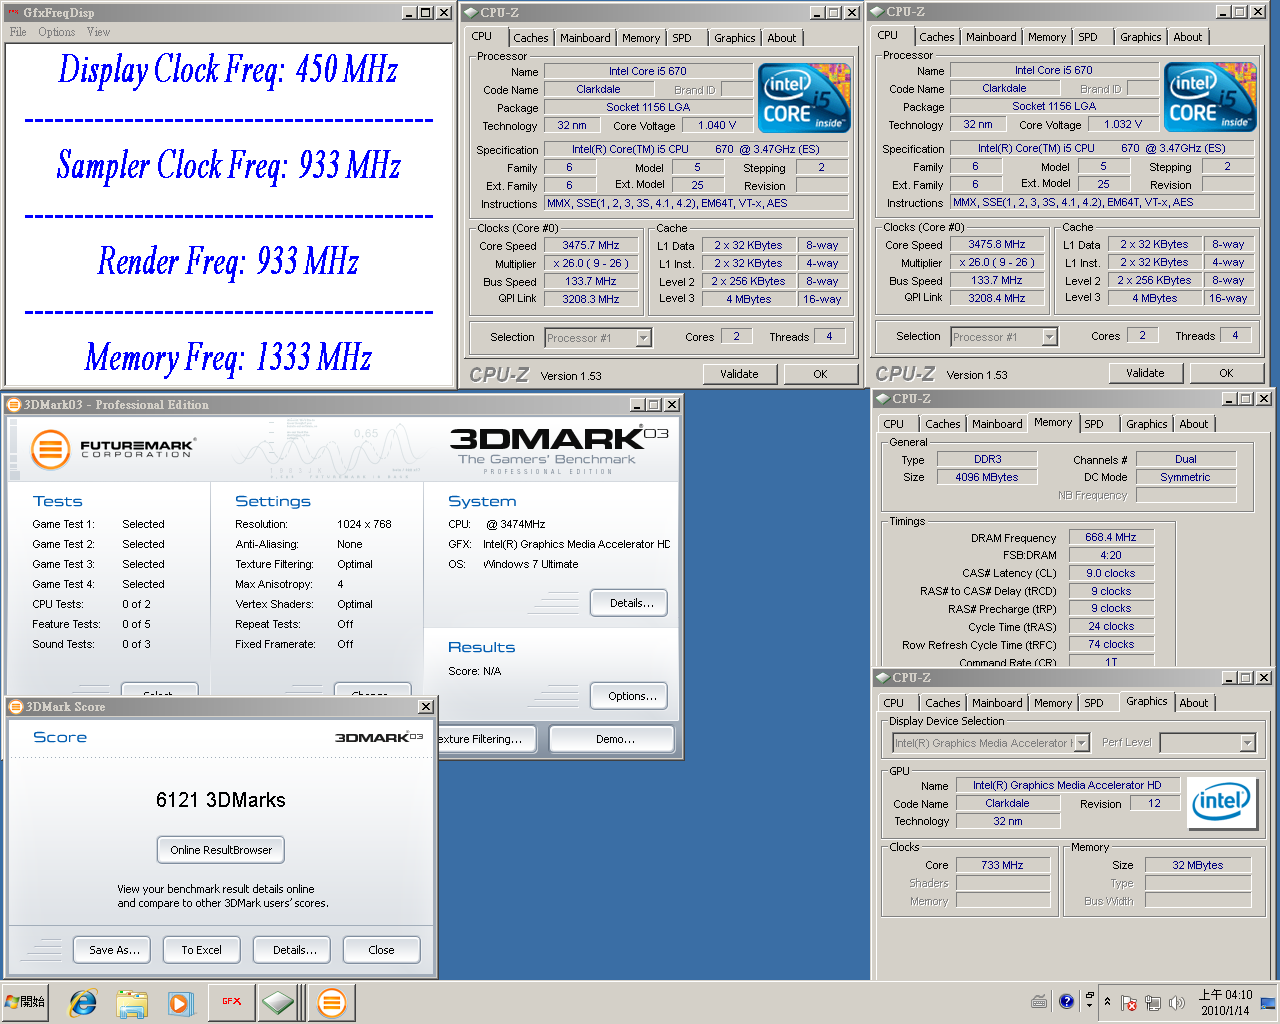1280x1024 pixels.
Task: Click the memory Size 4096 MBytes field
Action: click(x=987, y=477)
